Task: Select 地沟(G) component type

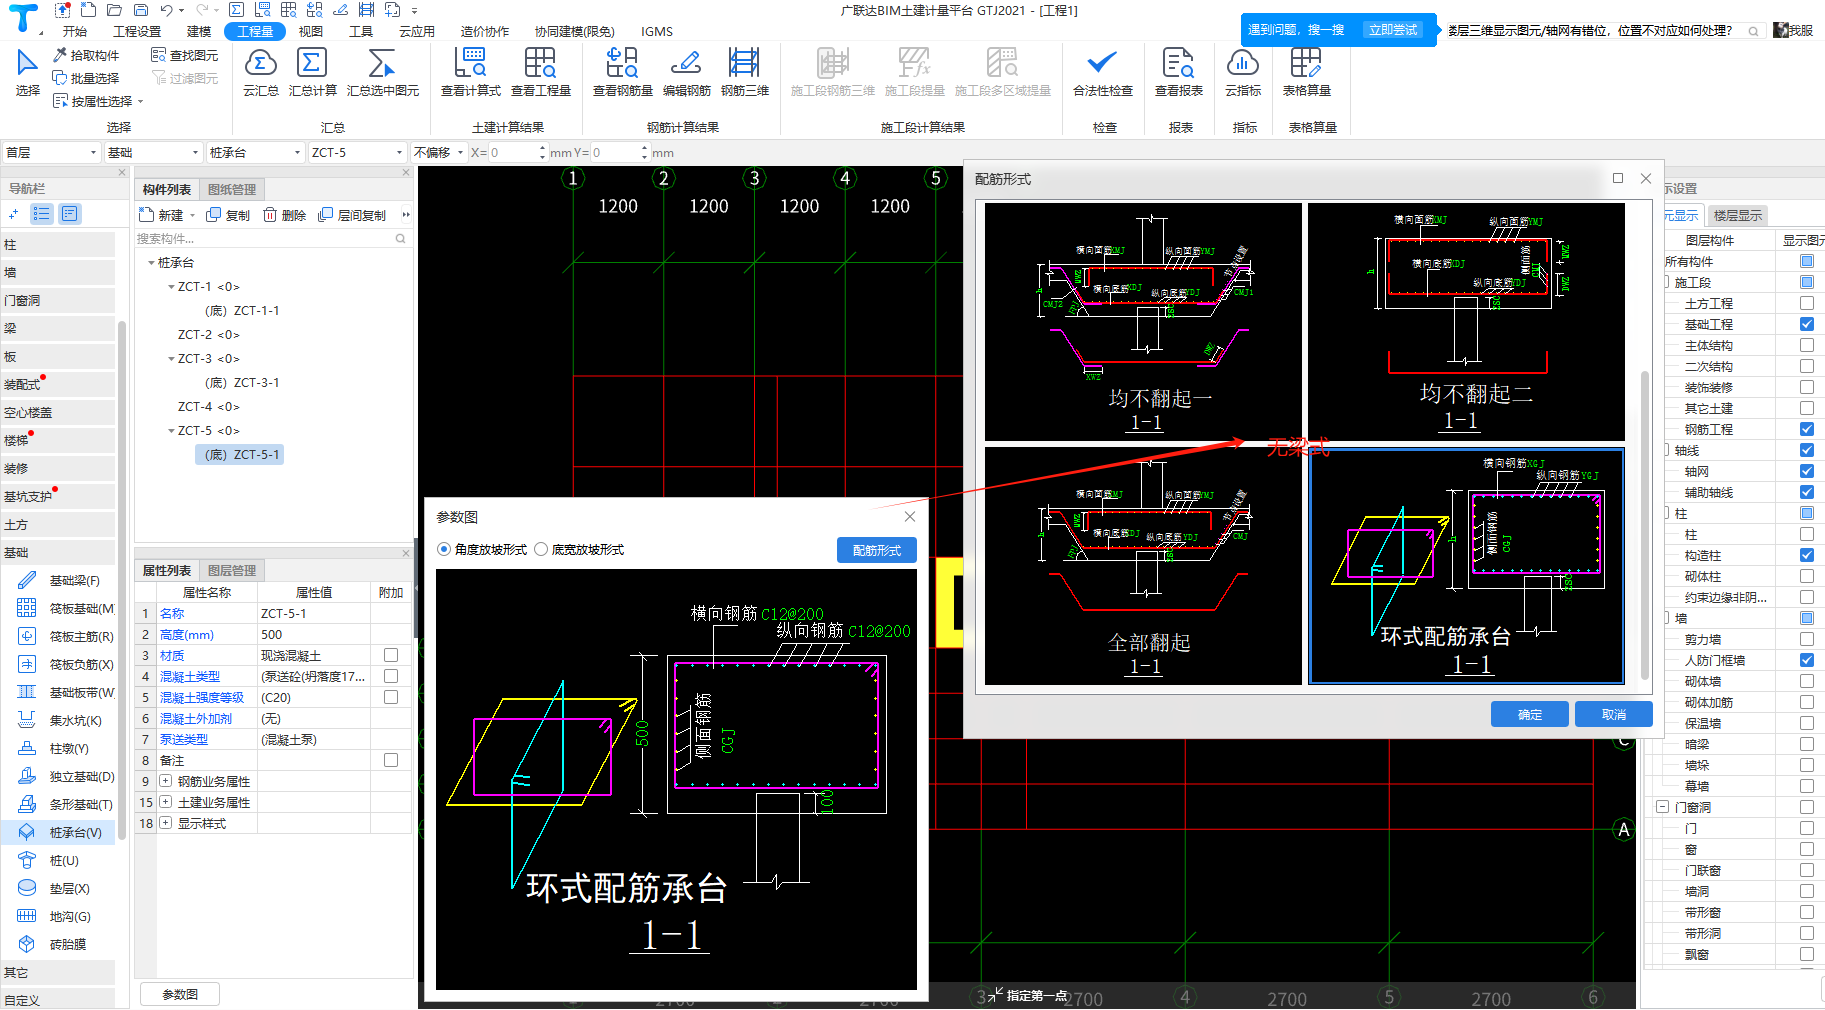Action: (x=54, y=916)
